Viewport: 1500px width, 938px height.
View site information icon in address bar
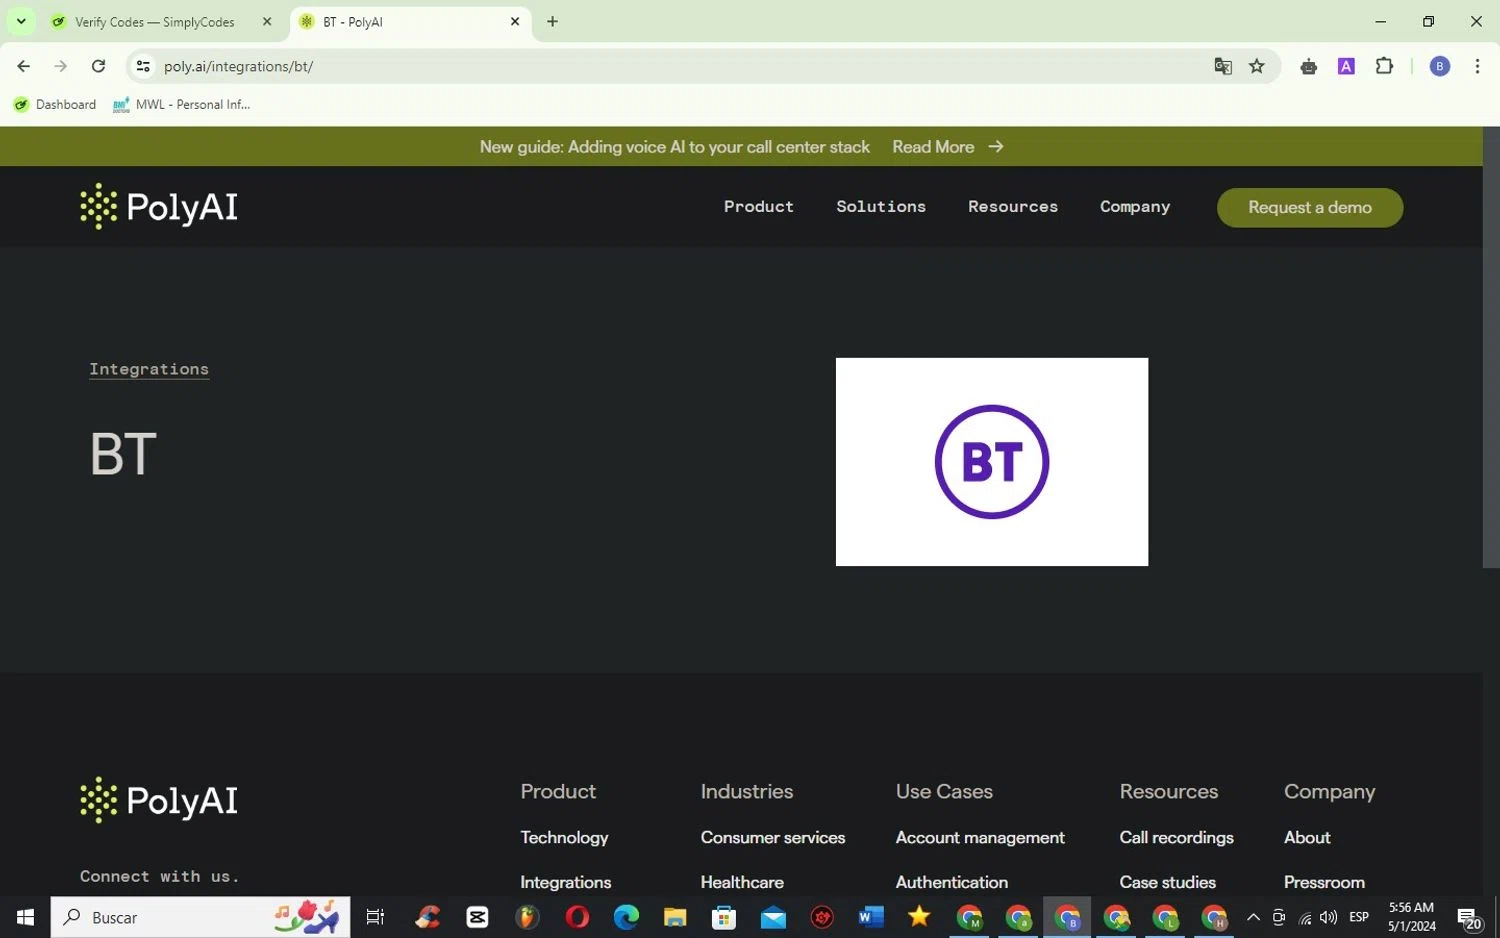pyautogui.click(x=143, y=66)
